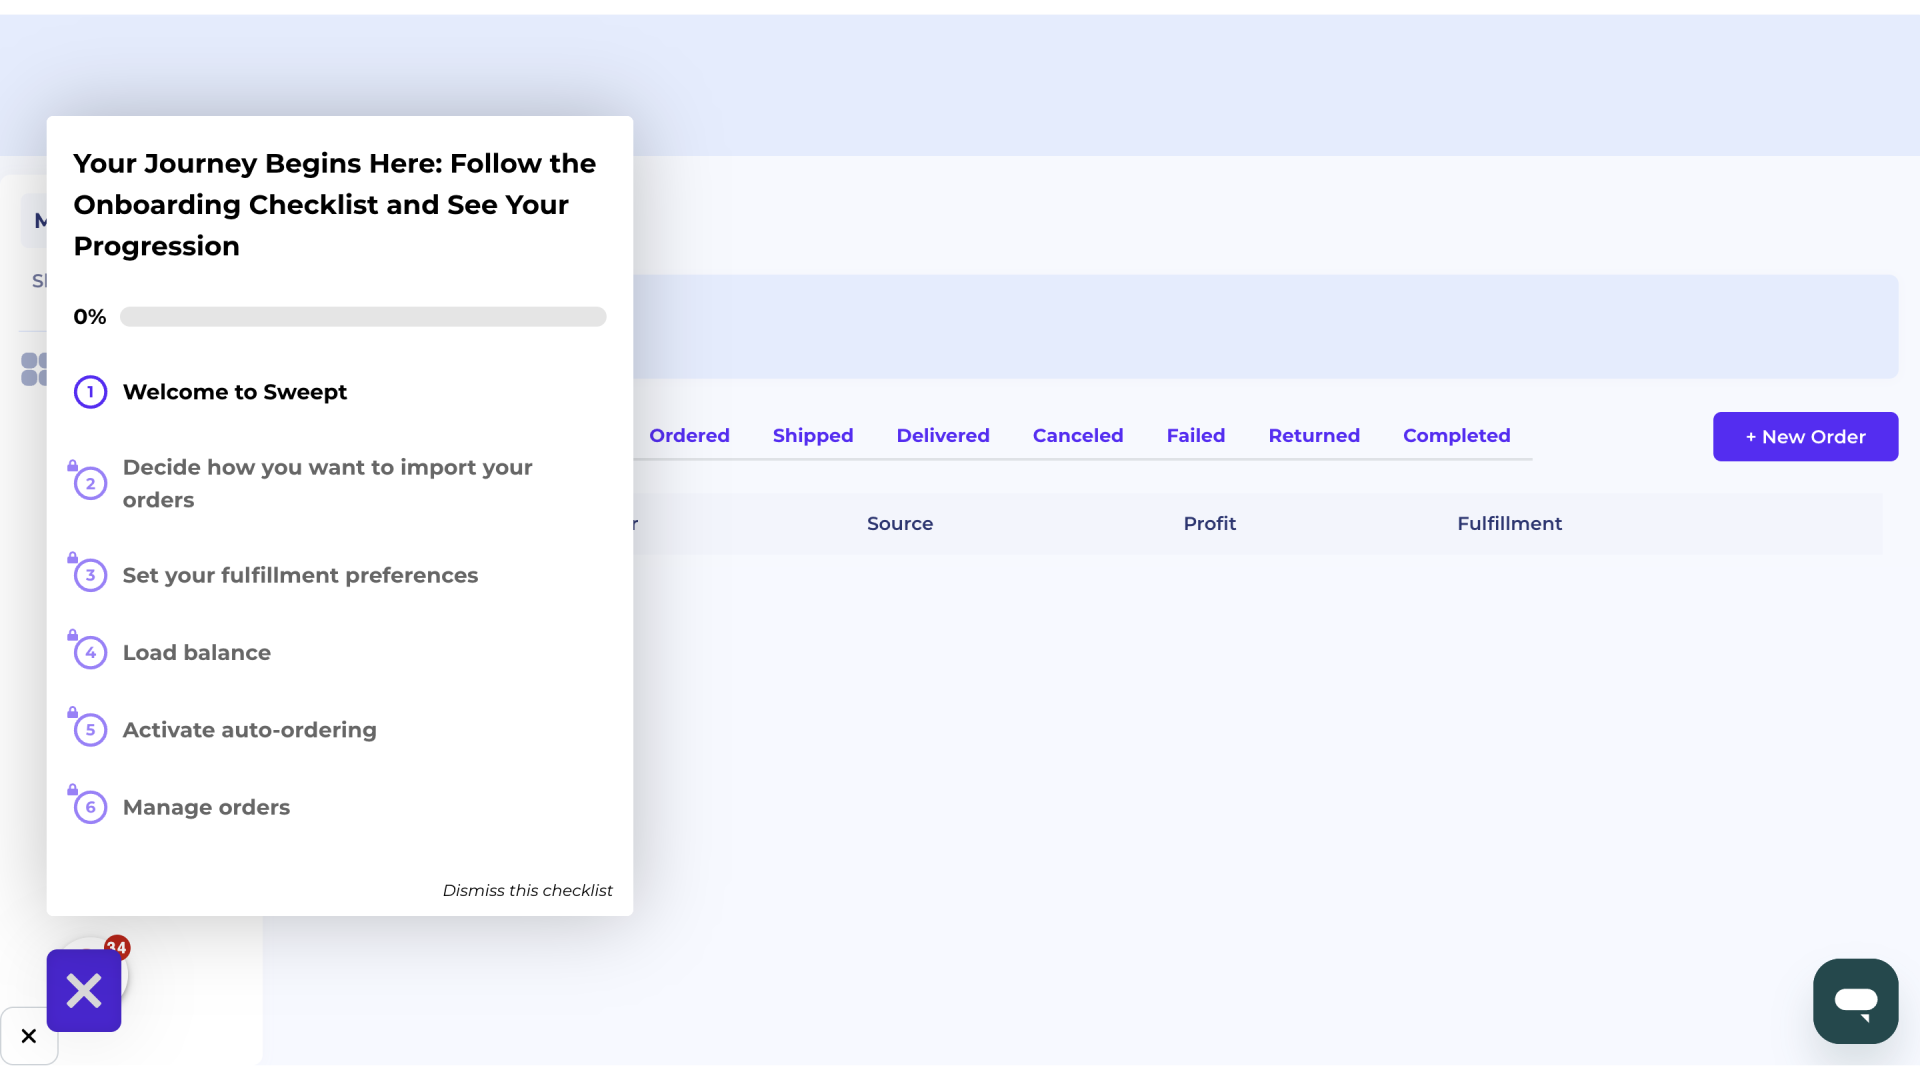Select the Load balance step

[x=197, y=653]
